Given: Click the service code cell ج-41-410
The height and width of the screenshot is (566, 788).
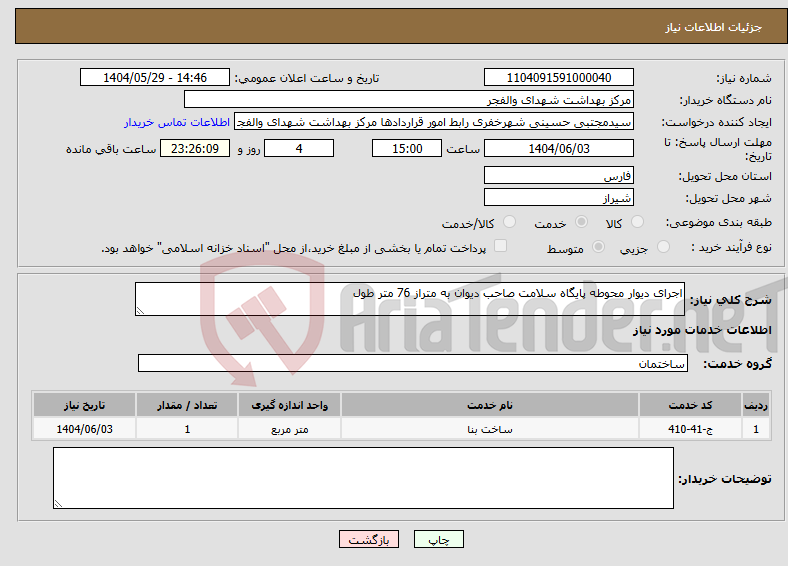Looking at the screenshot, I should click(x=691, y=429).
